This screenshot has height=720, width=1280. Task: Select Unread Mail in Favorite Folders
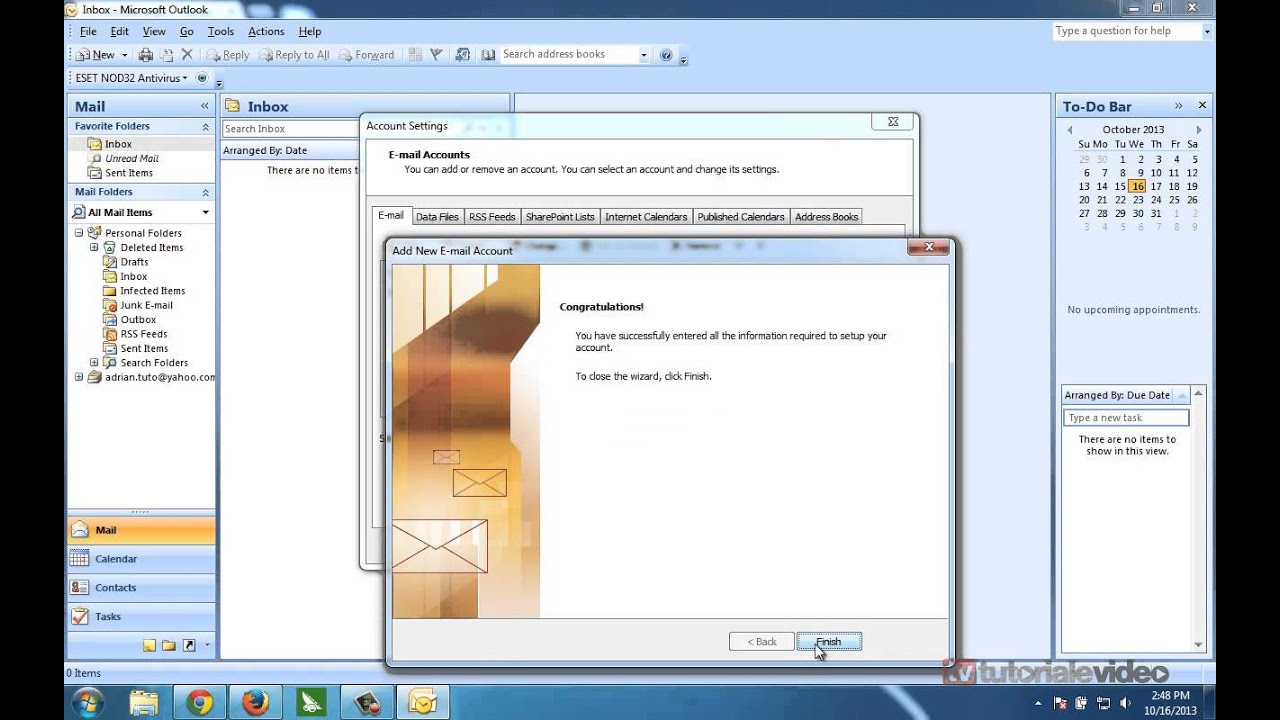[x=132, y=158]
